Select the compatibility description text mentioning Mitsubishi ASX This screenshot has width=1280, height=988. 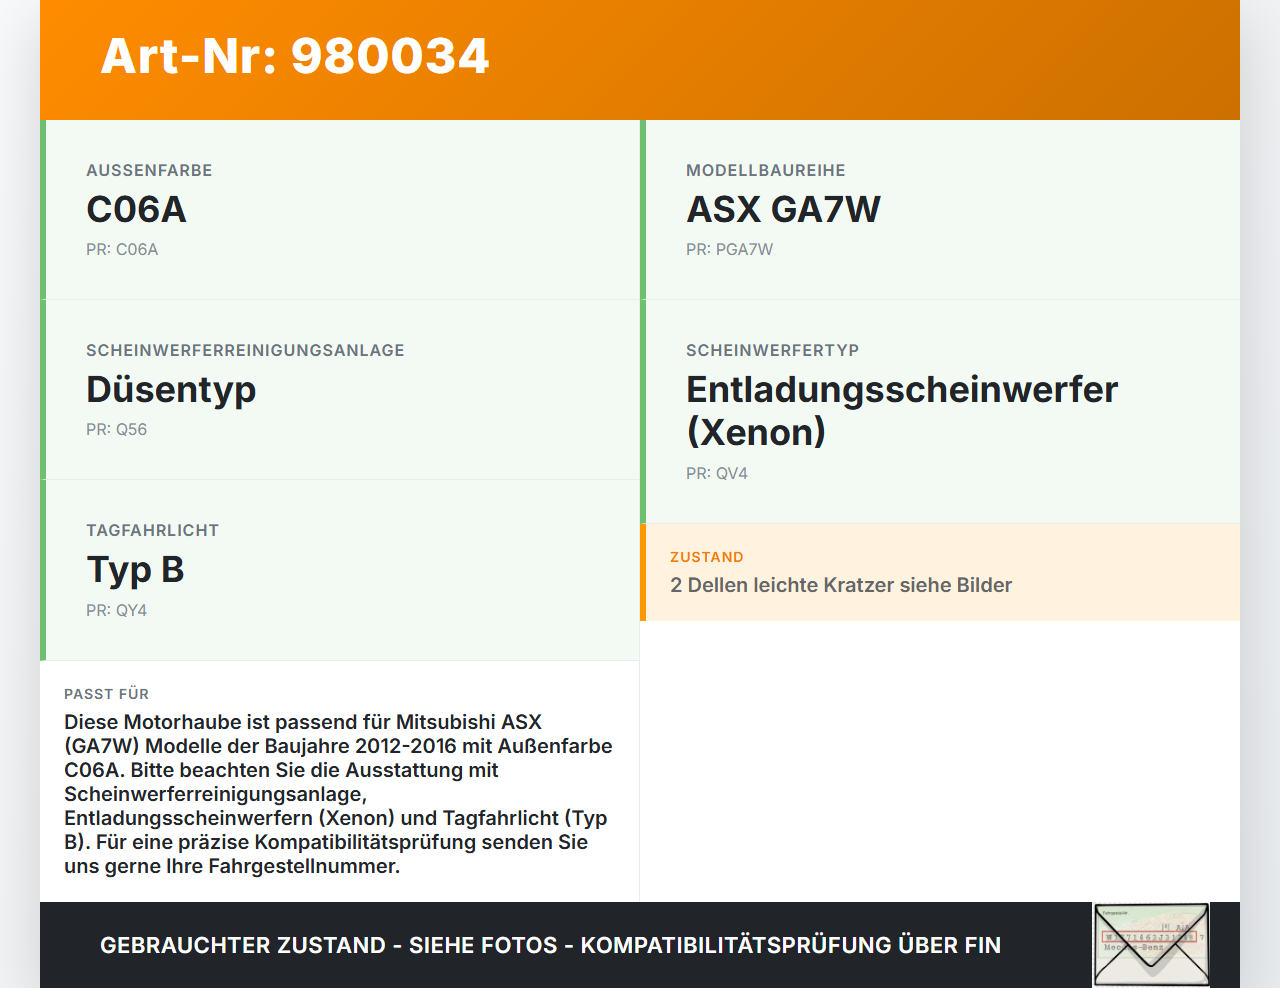coord(338,793)
